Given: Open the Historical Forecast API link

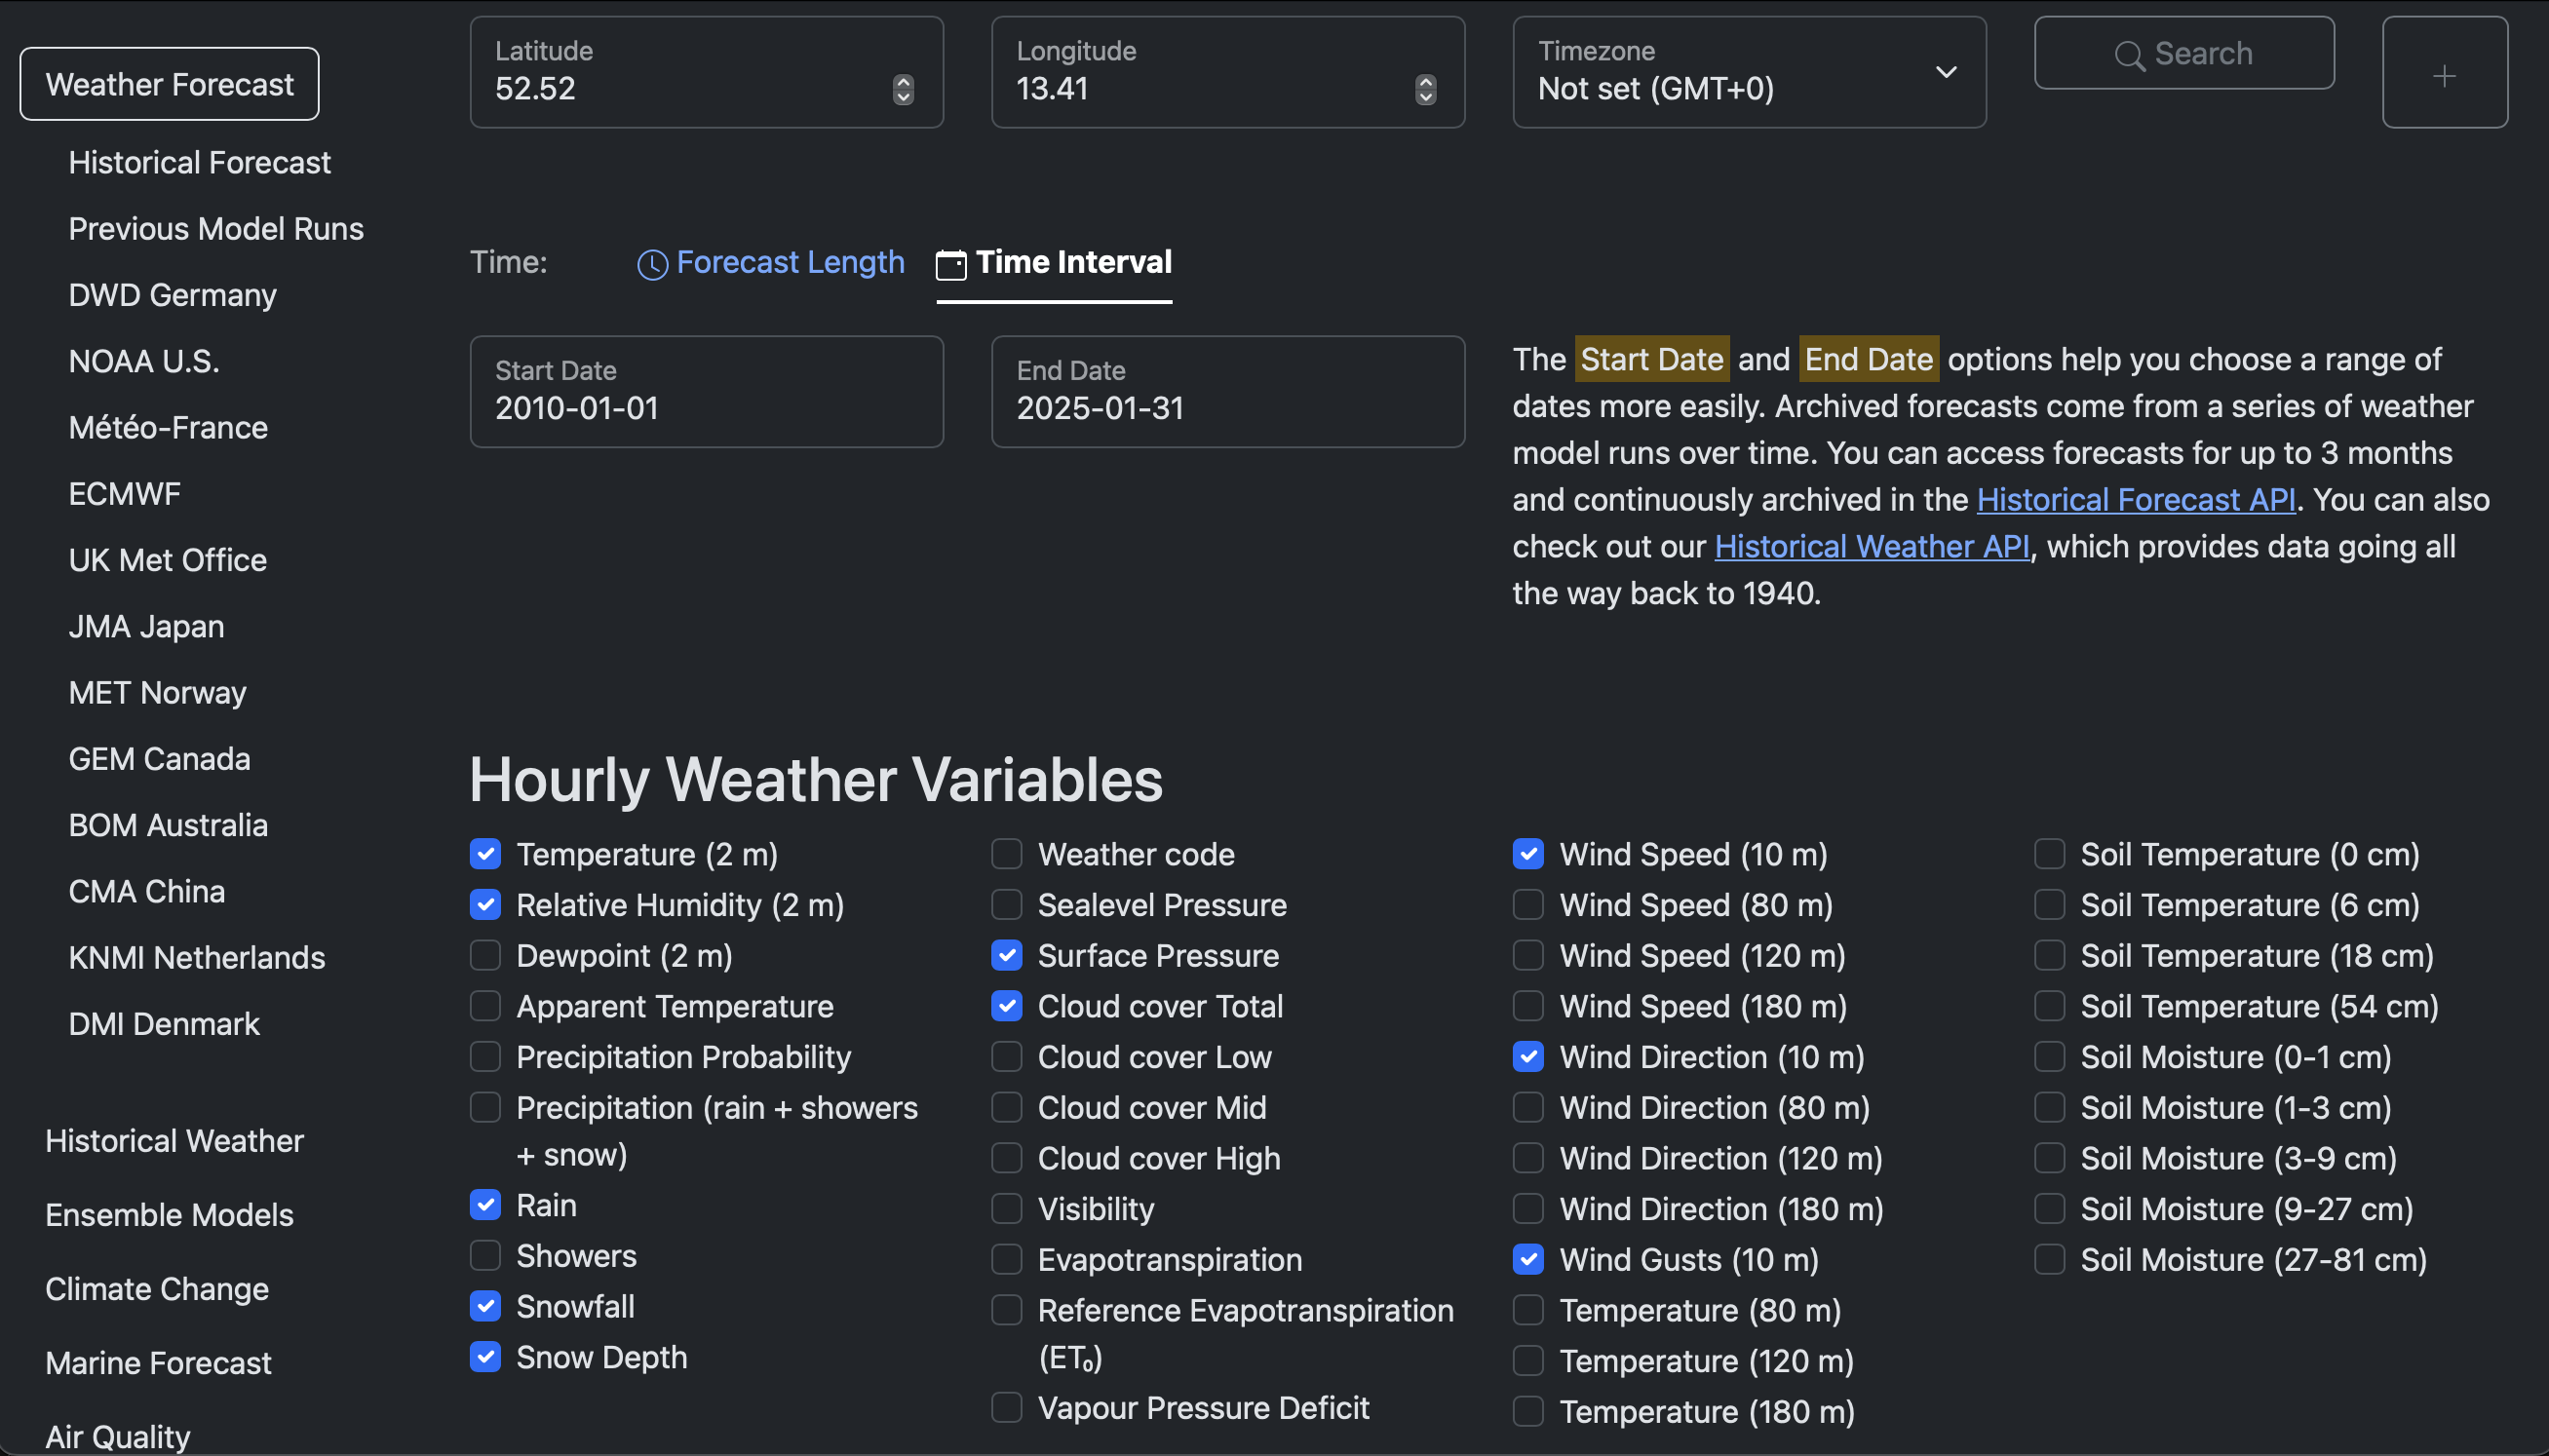Looking at the screenshot, I should point(2136,499).
